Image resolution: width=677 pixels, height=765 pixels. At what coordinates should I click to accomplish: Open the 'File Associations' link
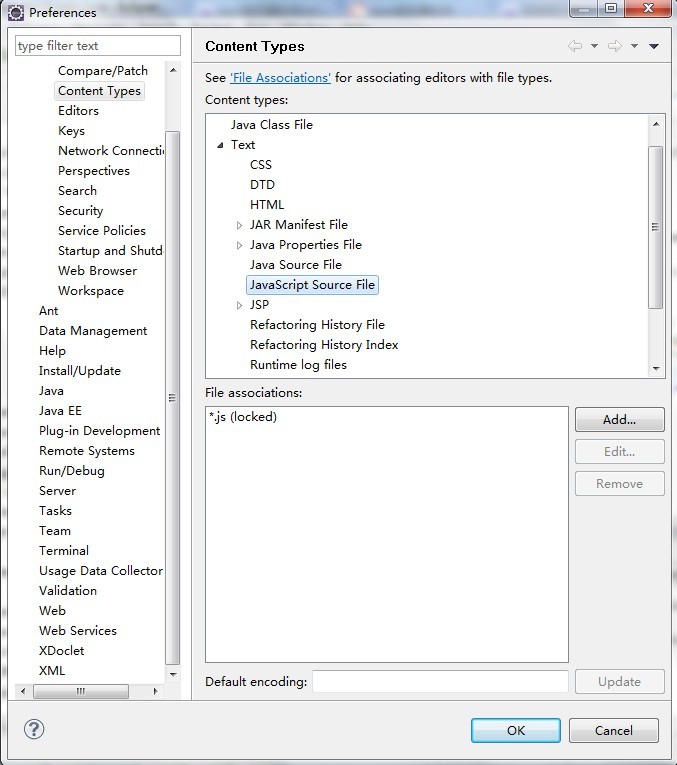tap(280, 77)
